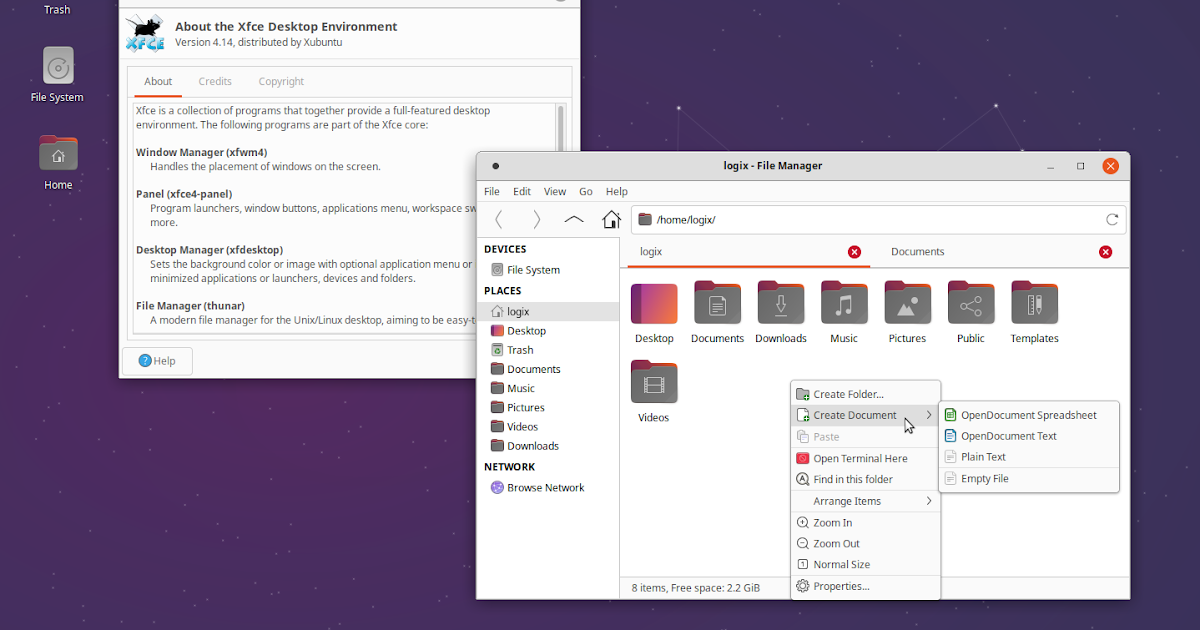Open View menu in File Manager
Viewport: 1200px width, 630px height.
pyautogui.click(x=555, y=191)
